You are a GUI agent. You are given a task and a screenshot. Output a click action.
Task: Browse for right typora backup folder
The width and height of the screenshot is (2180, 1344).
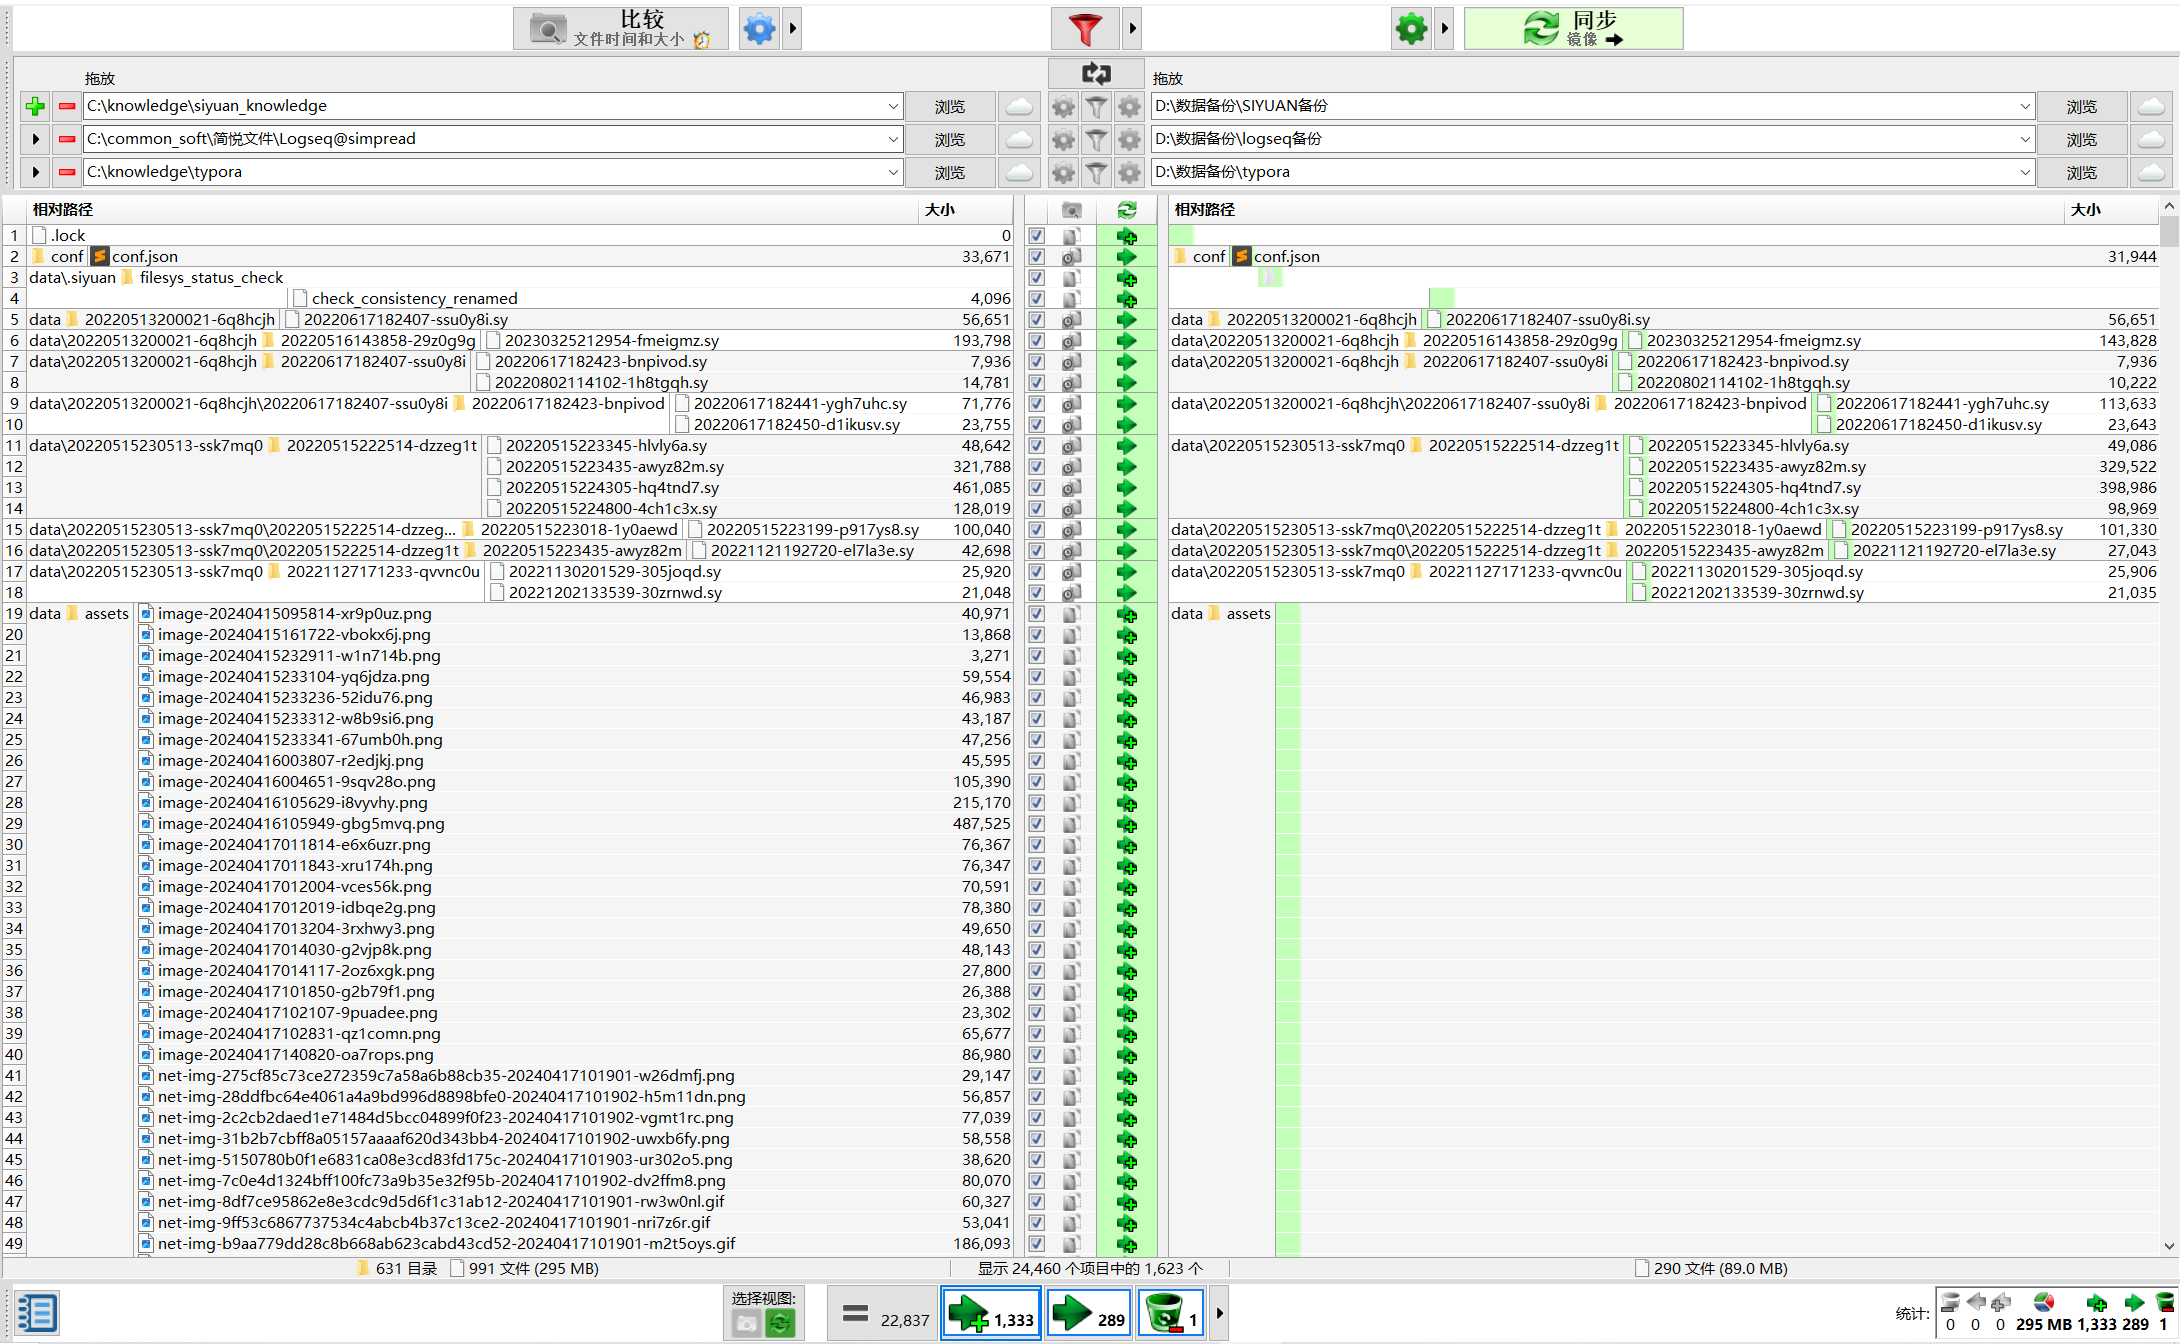coord(2082,172)
